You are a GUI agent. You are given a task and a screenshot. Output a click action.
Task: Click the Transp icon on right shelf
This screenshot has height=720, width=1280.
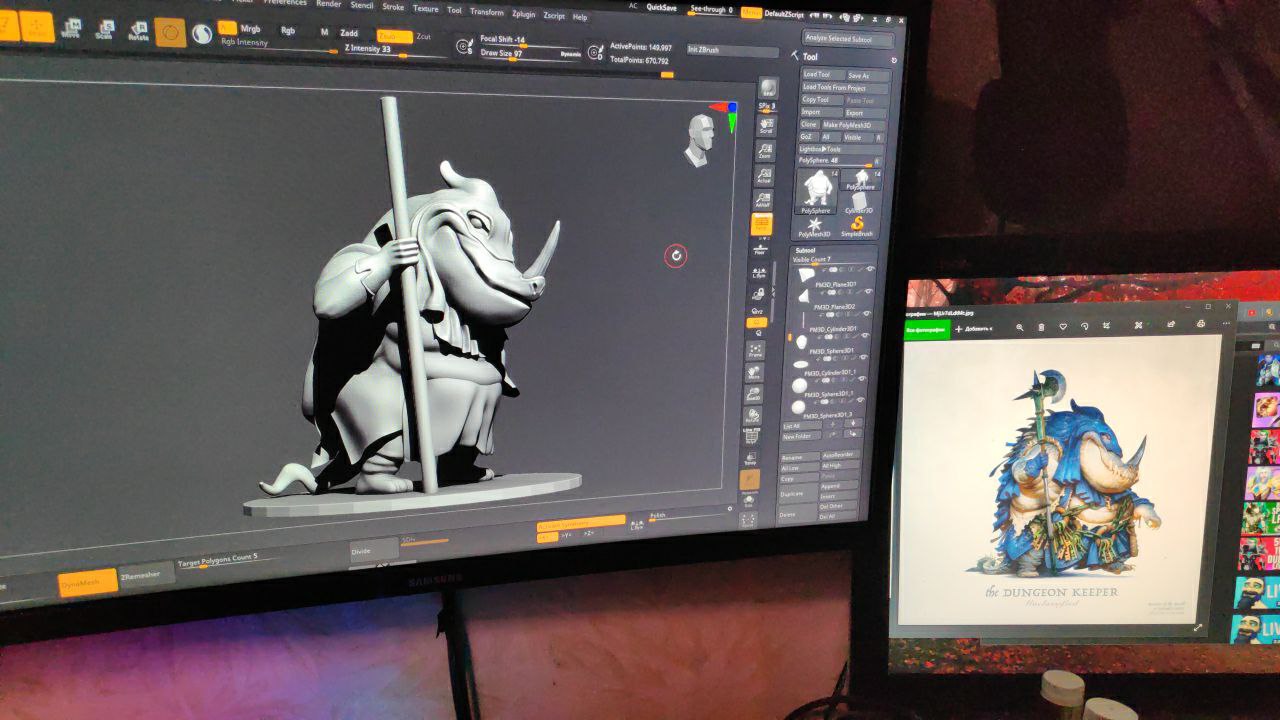[750, 459]
